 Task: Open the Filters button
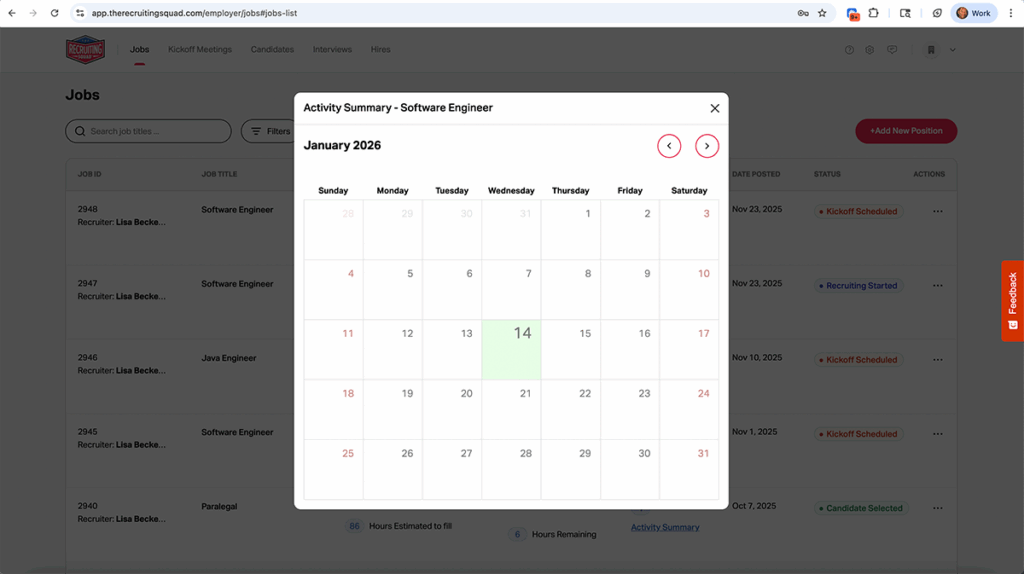click(271, 131)
